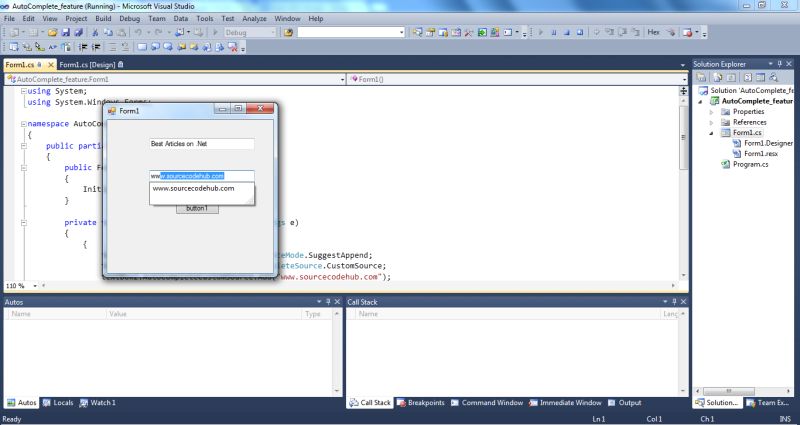Switch to the Immediate Window tab
The width and height of the screenshot is (800, 425).
[x=565, y=403]
